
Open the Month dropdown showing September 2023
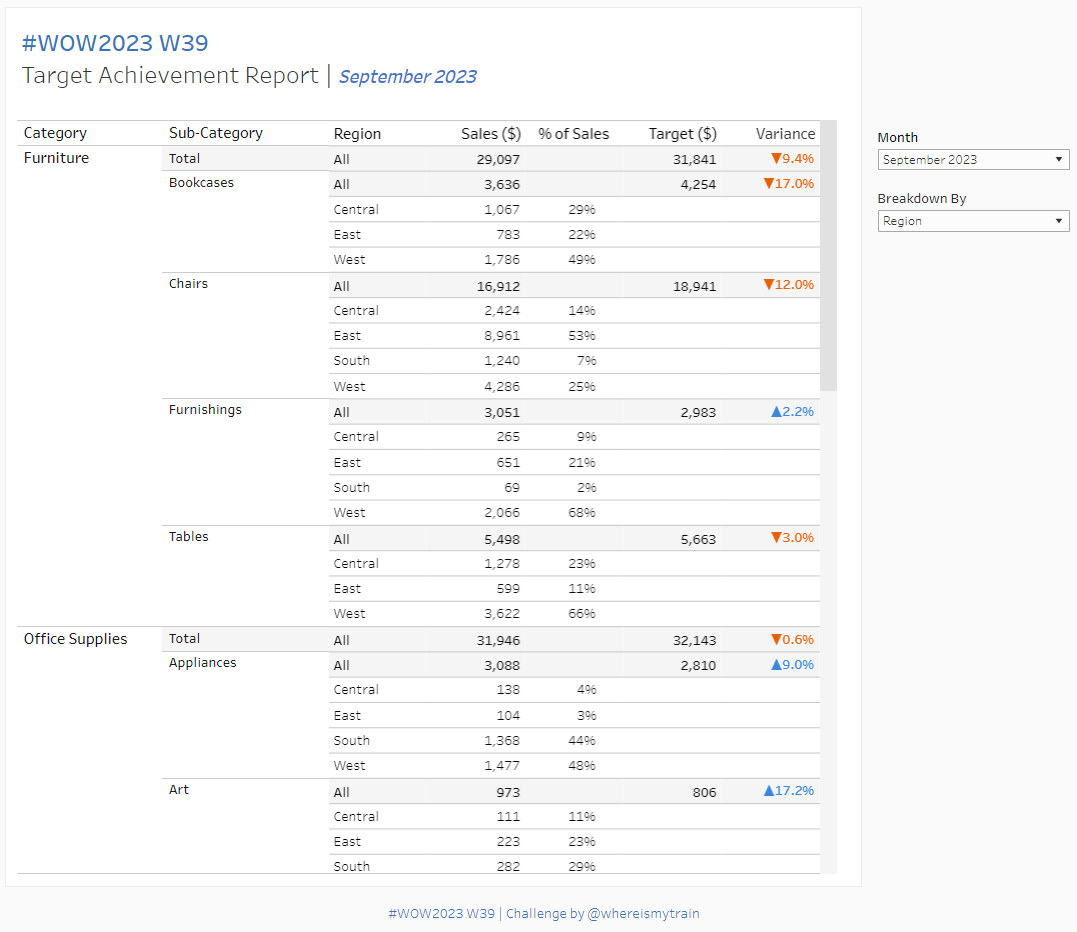pyautogui.click(x=972, y=160)
